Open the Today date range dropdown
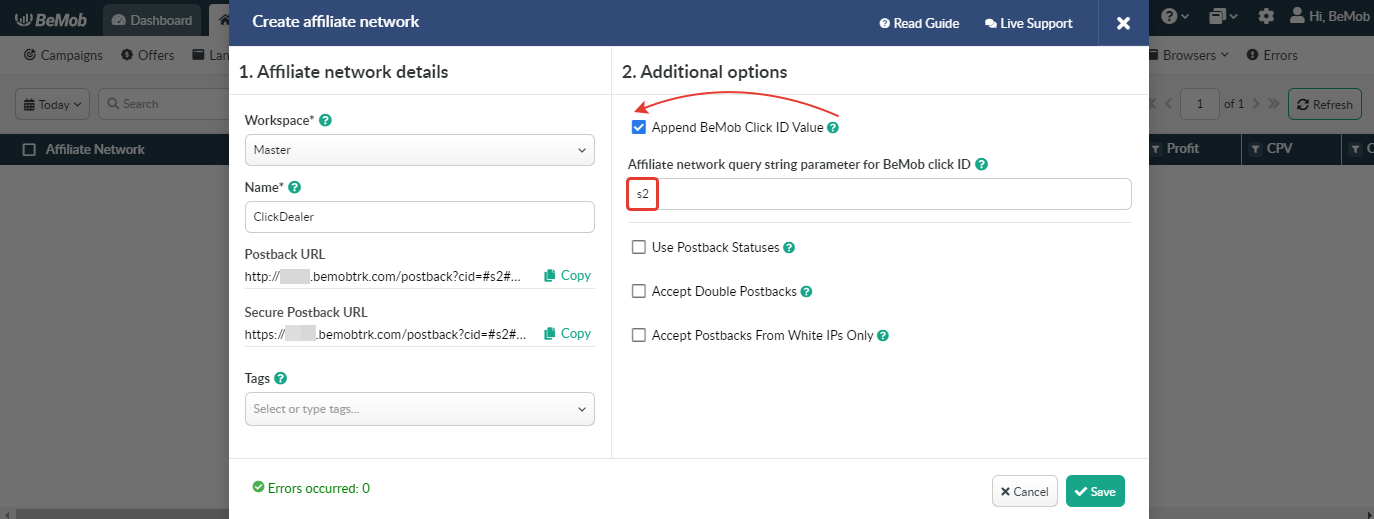Image resolution: width=1374 pixels, height=519 pixels. pyautogui.click(x=53, y=104)
